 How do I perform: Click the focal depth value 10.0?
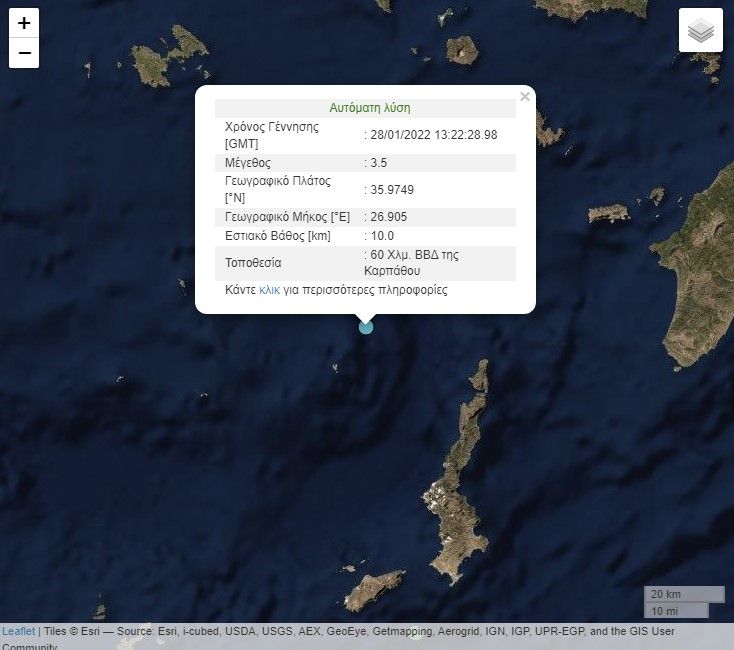click(x=381, y=236)
